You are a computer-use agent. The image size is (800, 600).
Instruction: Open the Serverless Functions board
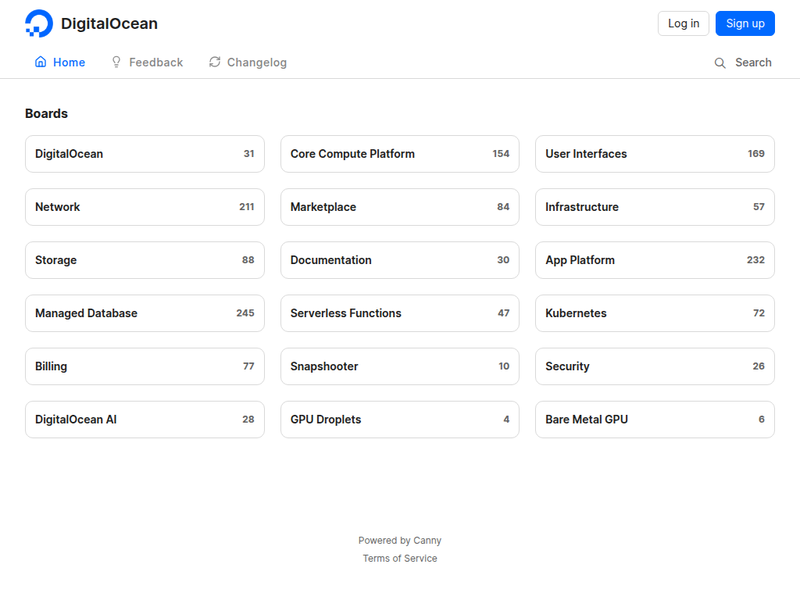[x=400, y=313]
